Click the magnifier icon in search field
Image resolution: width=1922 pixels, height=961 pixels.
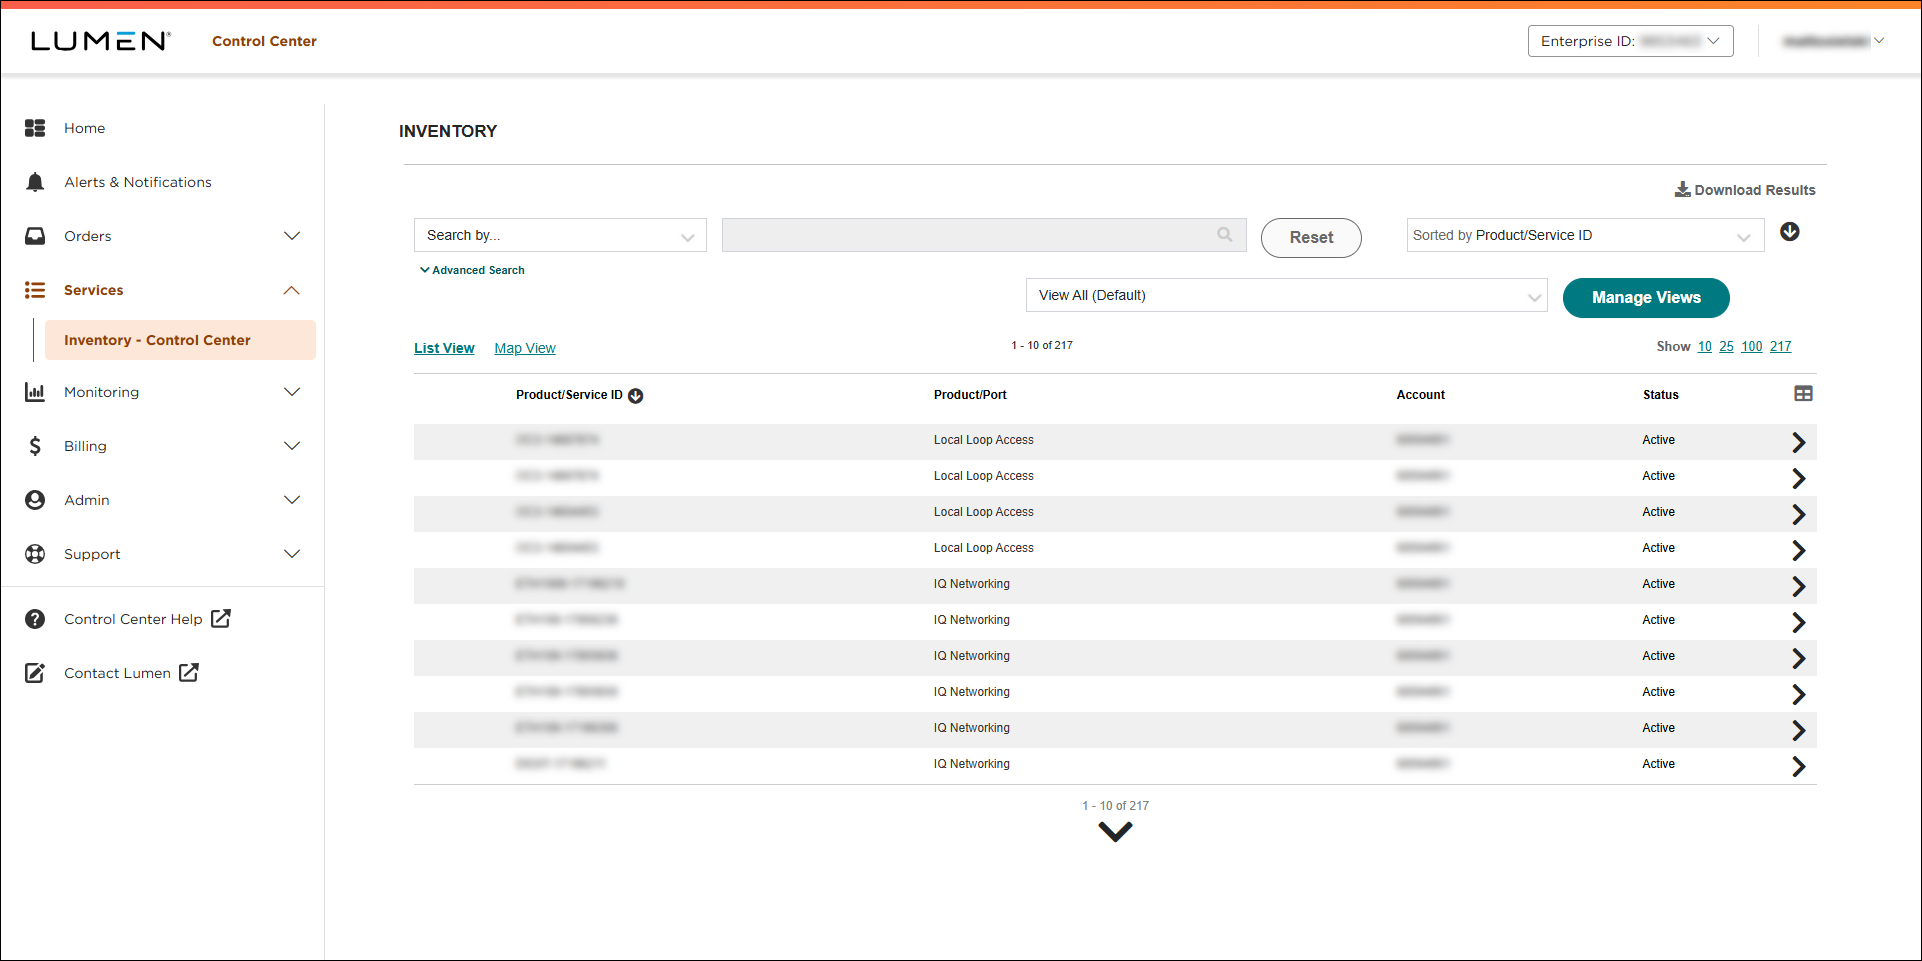(x=1224, y=235)
